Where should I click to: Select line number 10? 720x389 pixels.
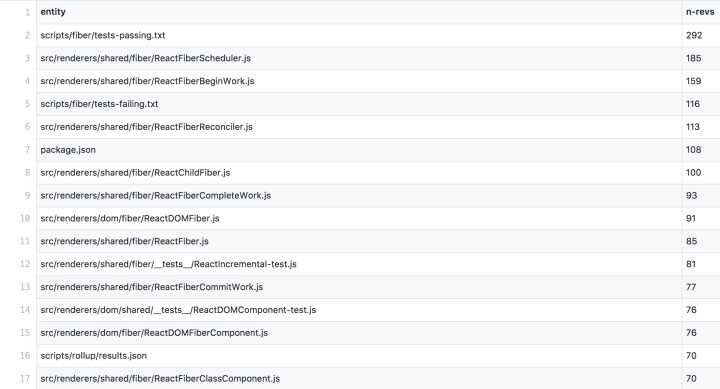(x=25, y=219)
